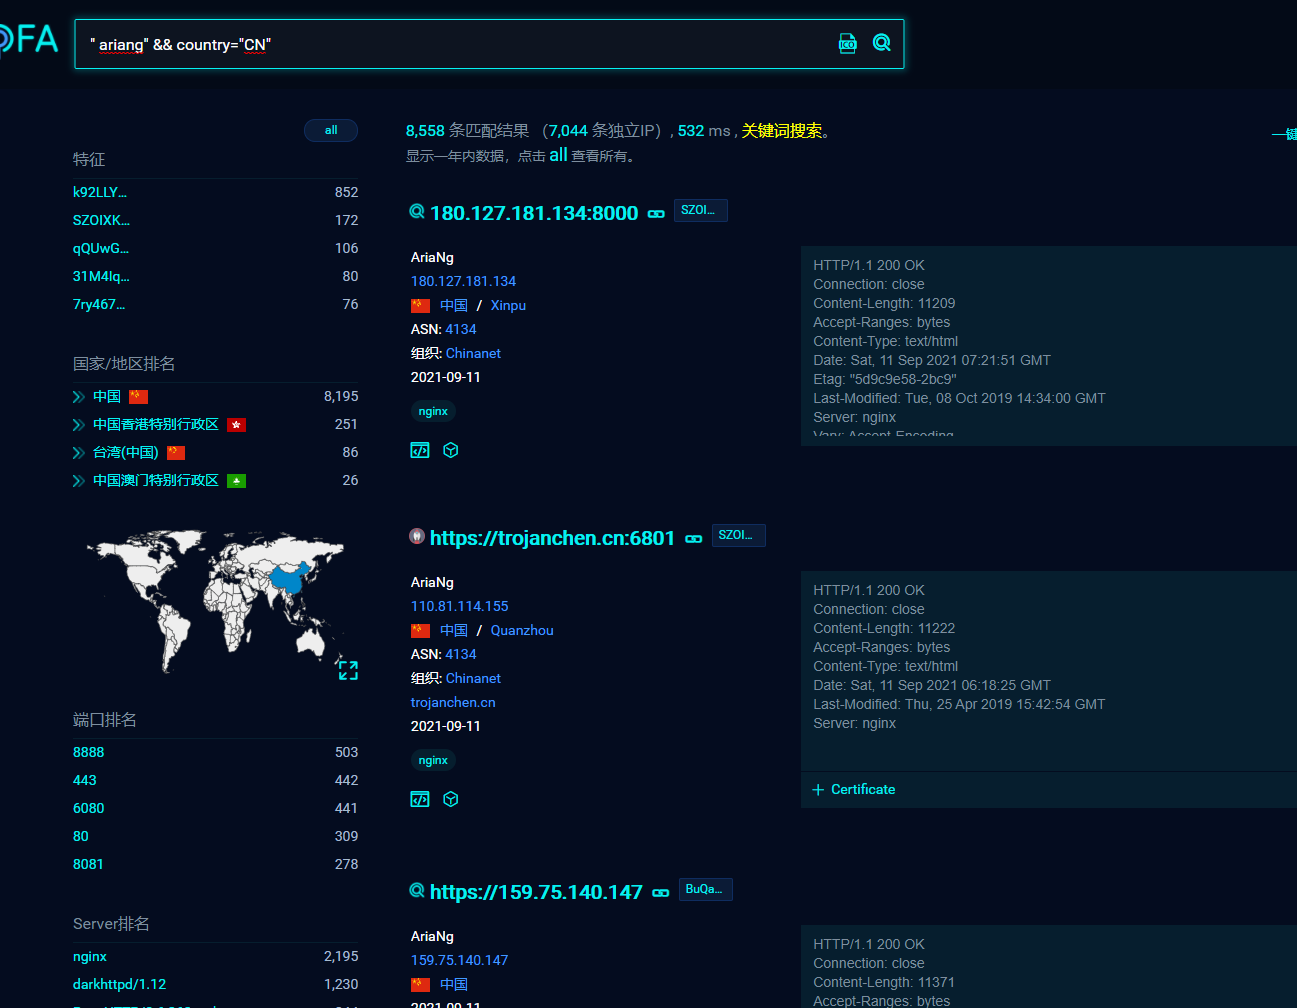1297x1008 pixels.
Task: Filter by server nginx
Action: point(90,956)
